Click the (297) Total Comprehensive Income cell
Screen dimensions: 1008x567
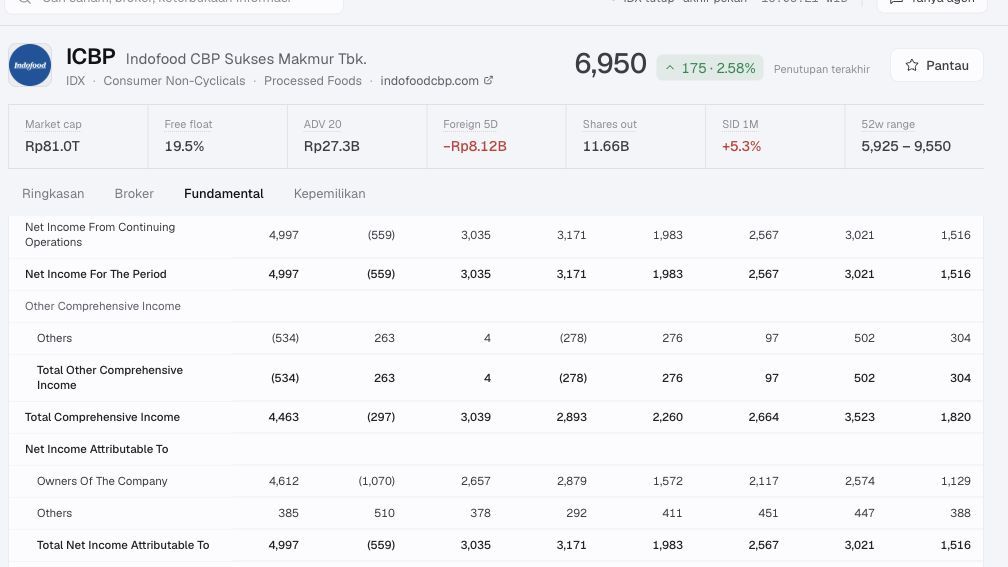tap(381, 417)
